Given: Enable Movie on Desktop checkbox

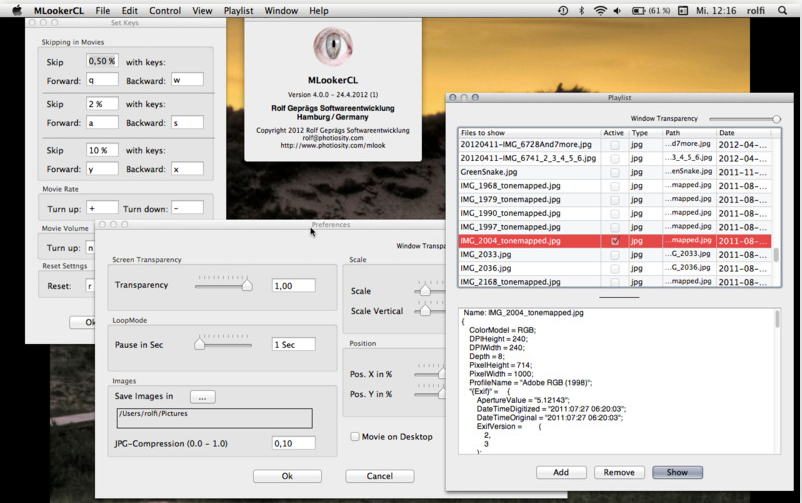Looking at the screenshot, I should point(354,436).
